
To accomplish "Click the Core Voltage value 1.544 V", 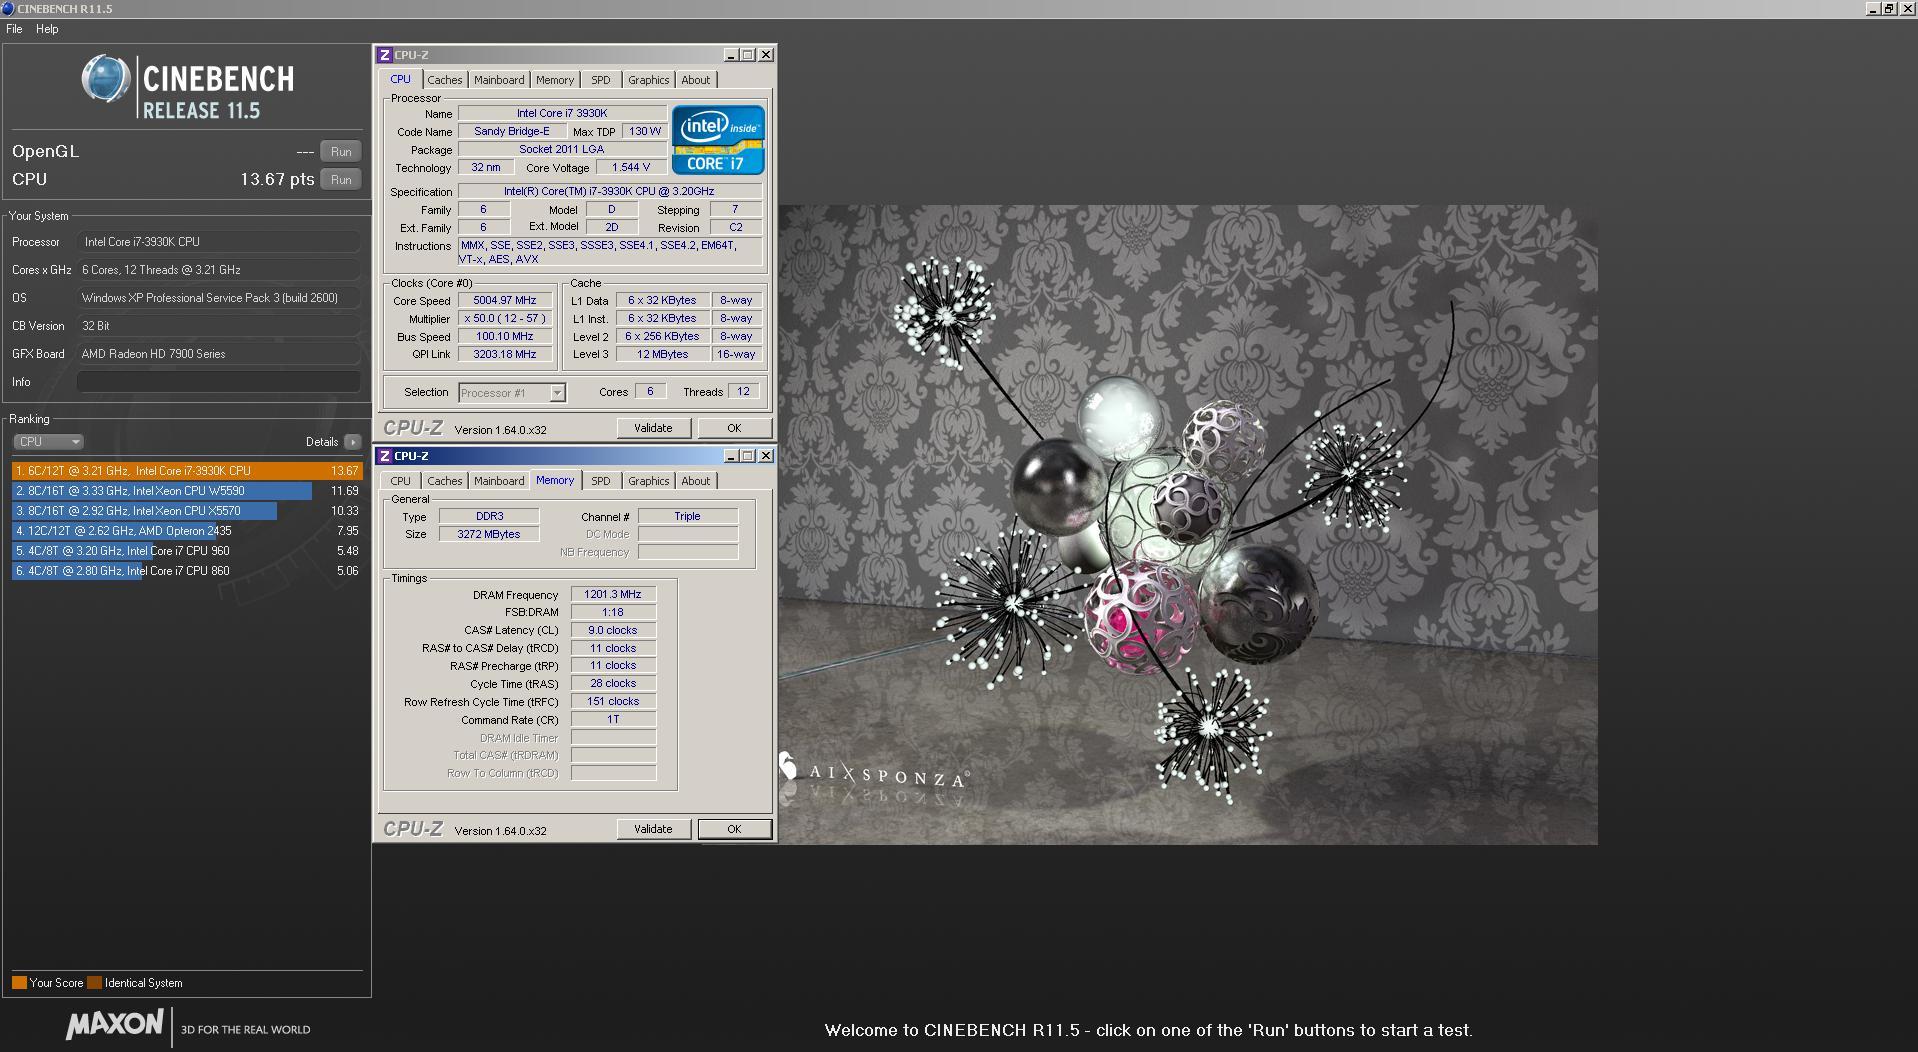I will (x=631, y=167).
